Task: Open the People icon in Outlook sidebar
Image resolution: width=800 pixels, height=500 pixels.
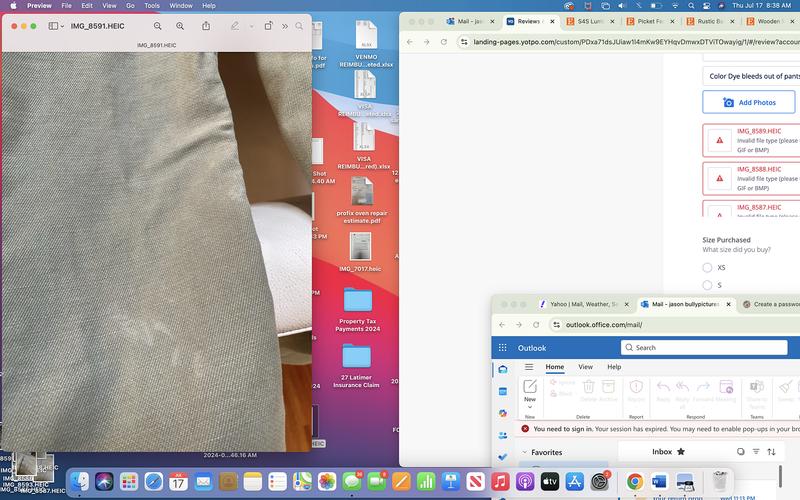Action: (503, 435)
